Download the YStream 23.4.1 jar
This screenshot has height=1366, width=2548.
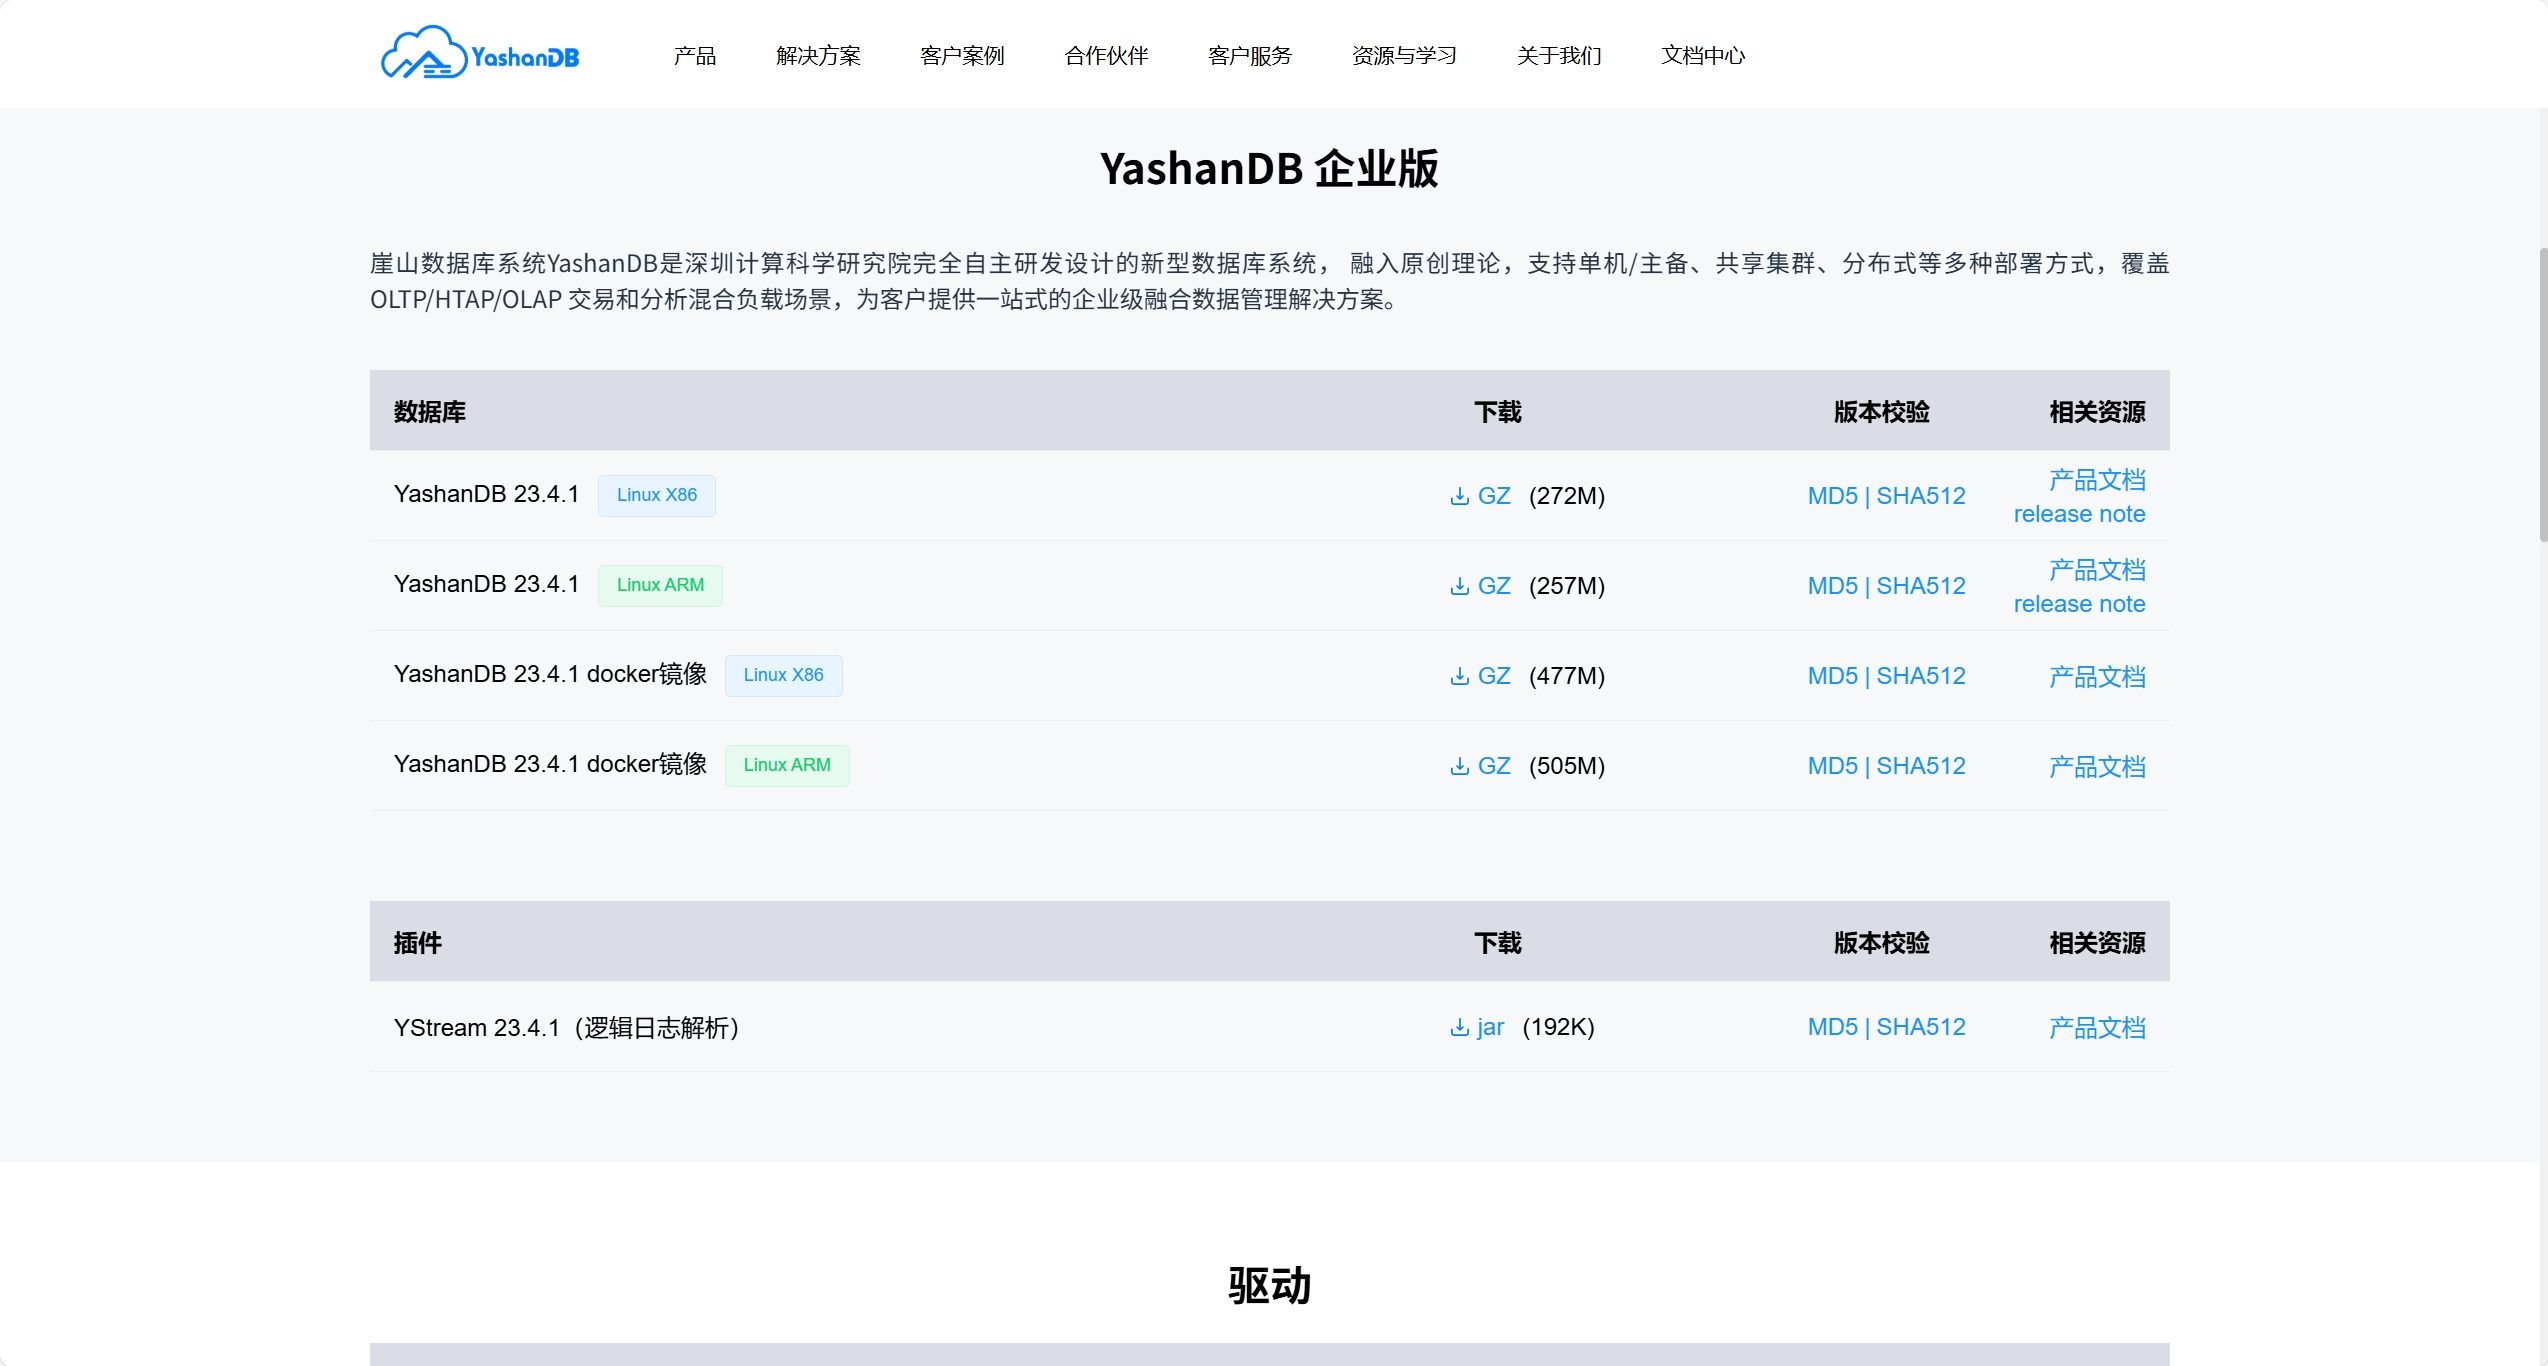pos(1490,1027)
